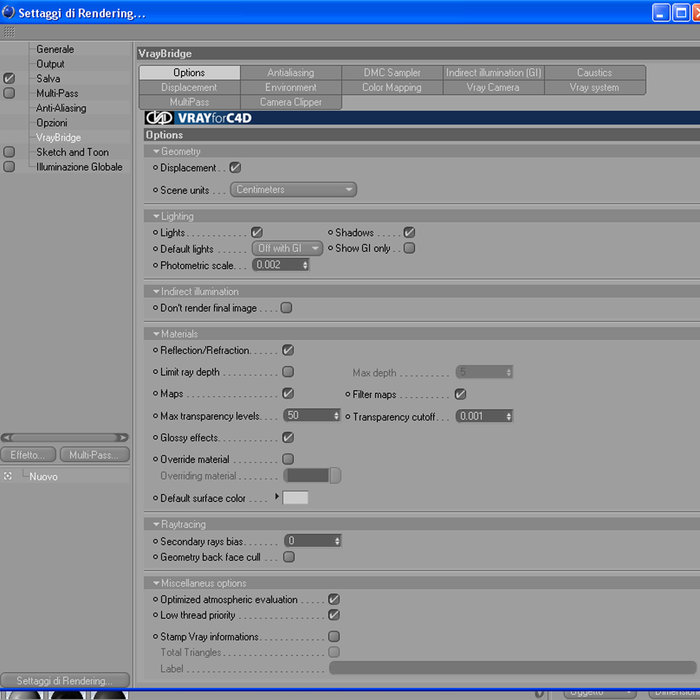Open the DMC Sampler tab
The width and height of the screenshot is (700, 700).
click(392, 72)
